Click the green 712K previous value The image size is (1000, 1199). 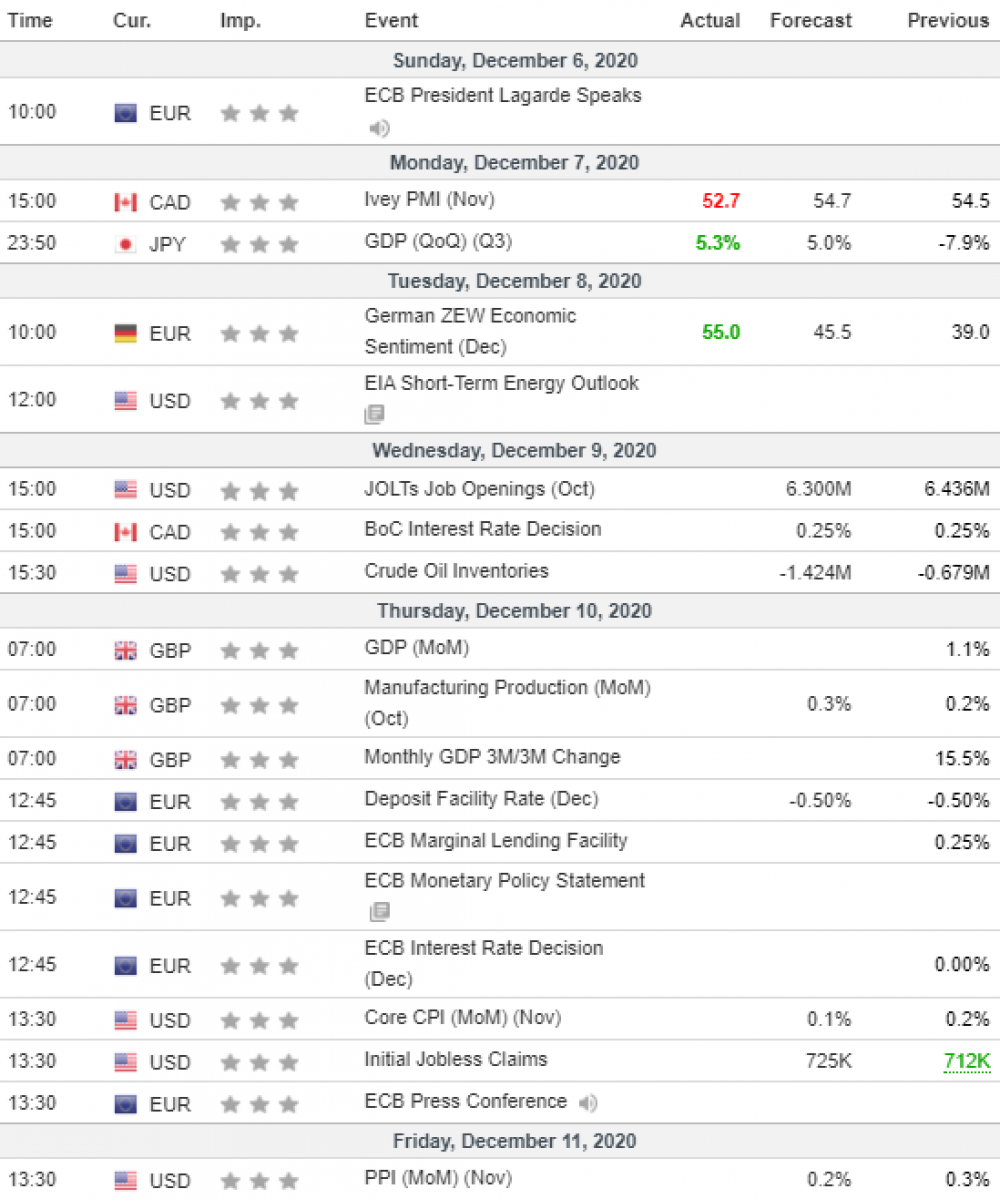point(966,1061)
